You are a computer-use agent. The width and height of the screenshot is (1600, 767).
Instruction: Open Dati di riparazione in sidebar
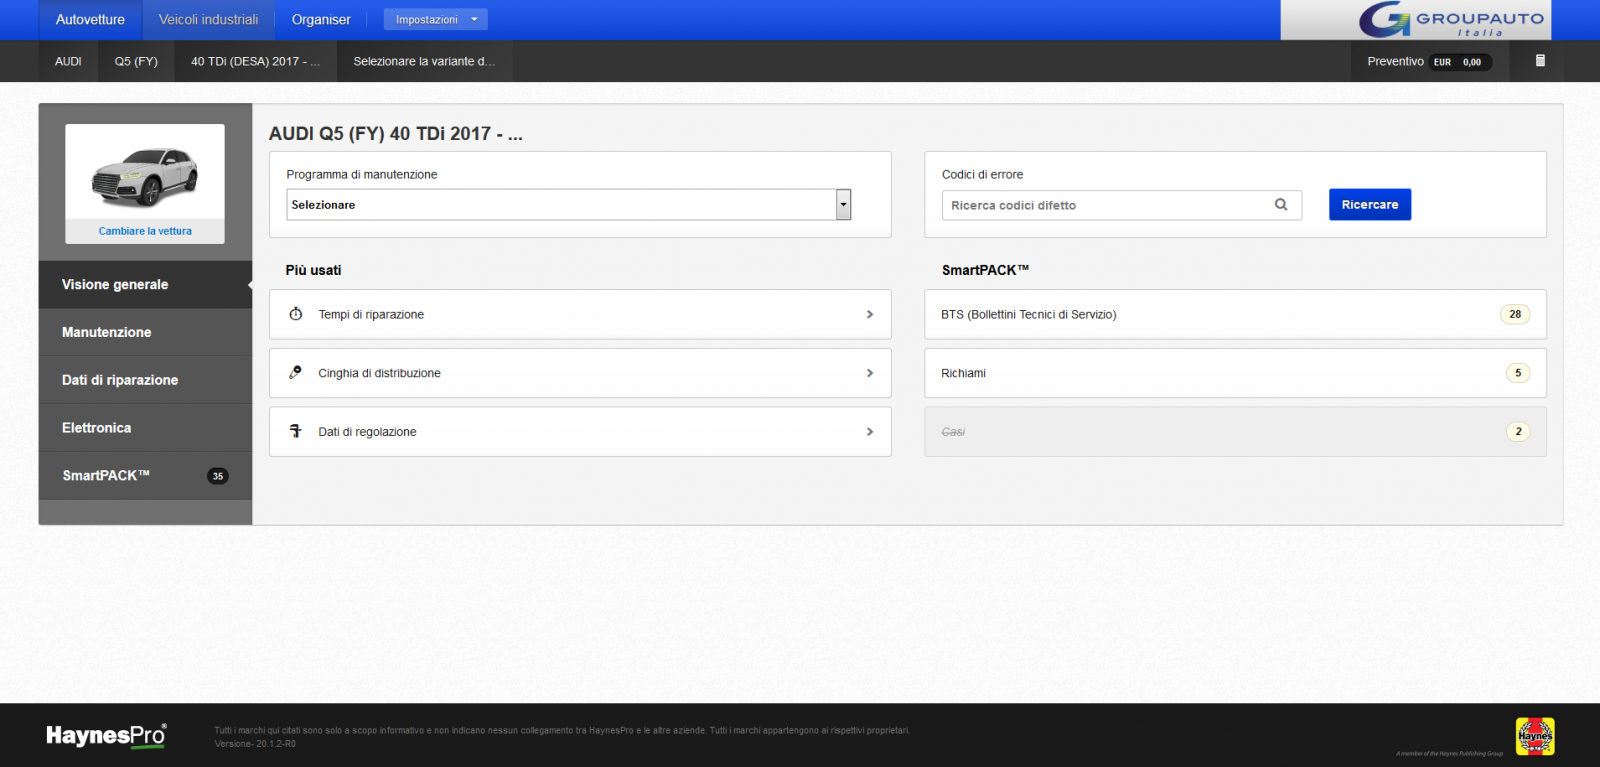[145, 380]
